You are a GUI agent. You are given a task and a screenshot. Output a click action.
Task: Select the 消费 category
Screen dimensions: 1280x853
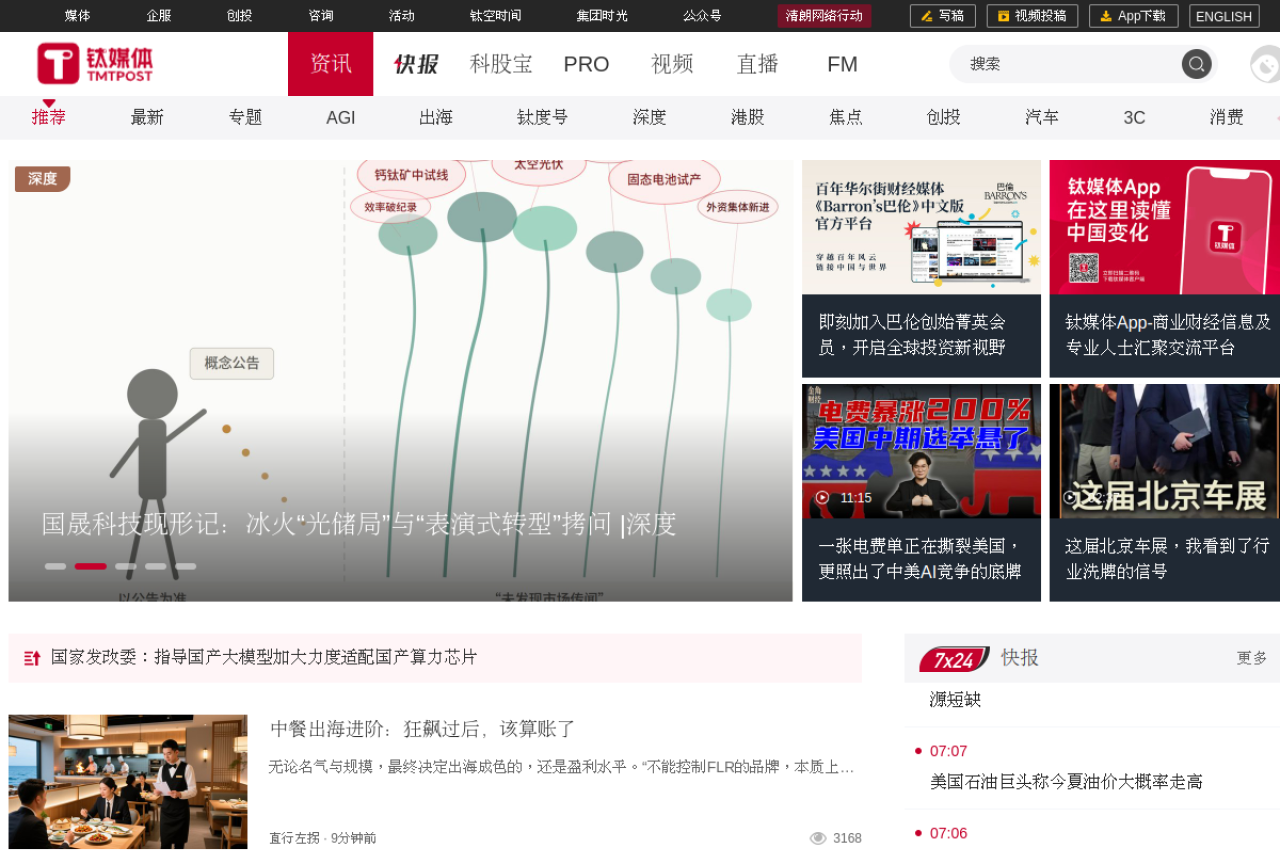point(1227,117)
